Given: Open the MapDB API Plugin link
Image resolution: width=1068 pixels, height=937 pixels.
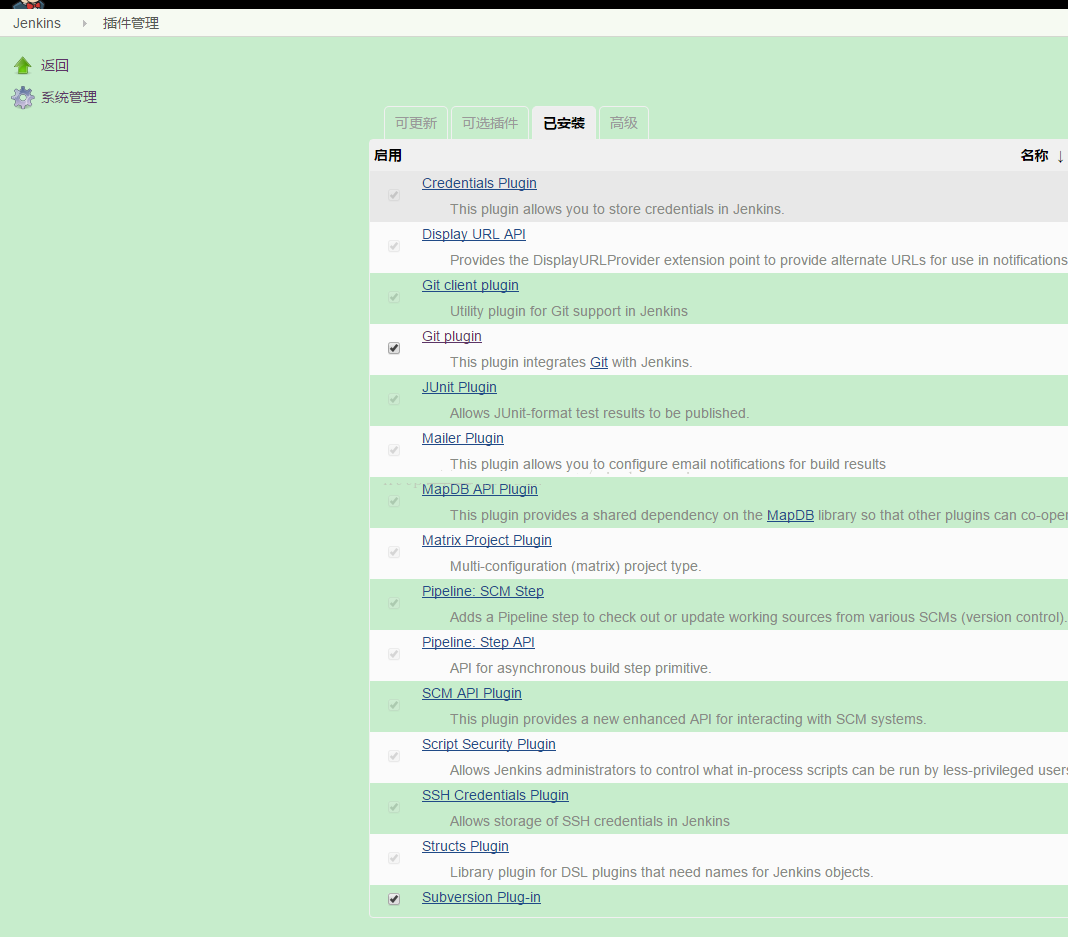Looking at the screenshot, I should pos(480,490).
